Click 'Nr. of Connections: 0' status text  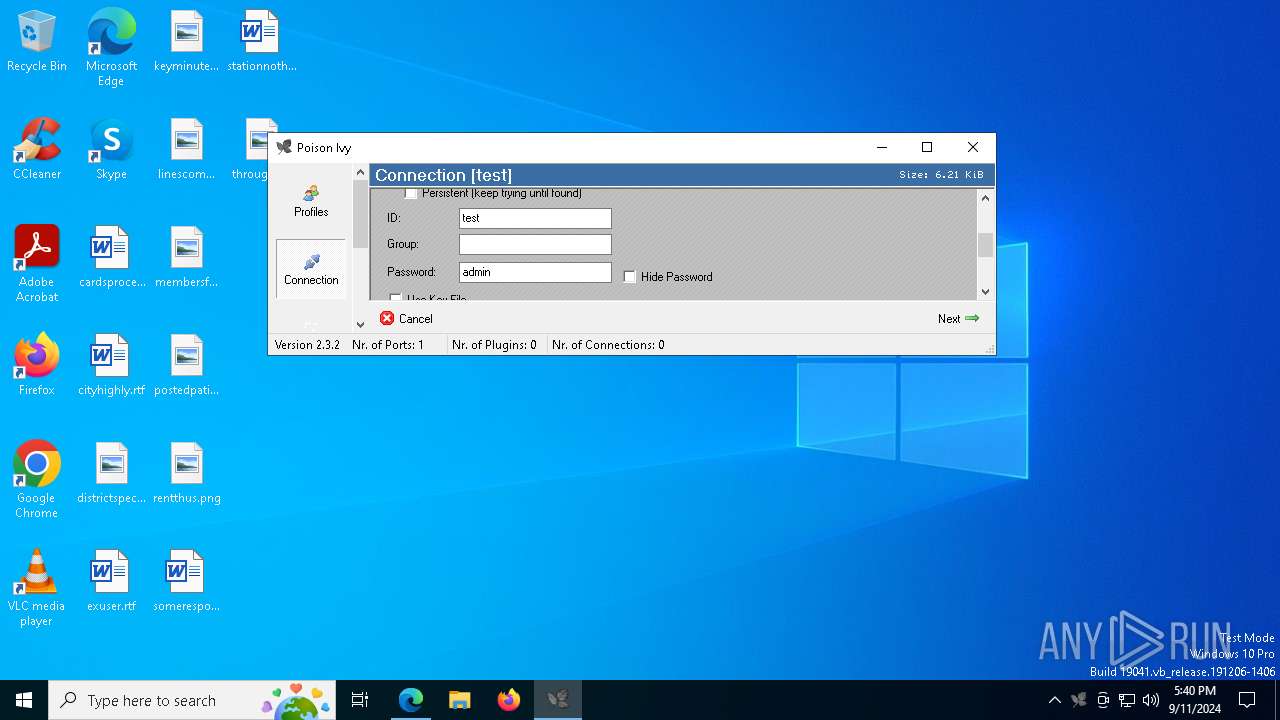click(608, 345)
